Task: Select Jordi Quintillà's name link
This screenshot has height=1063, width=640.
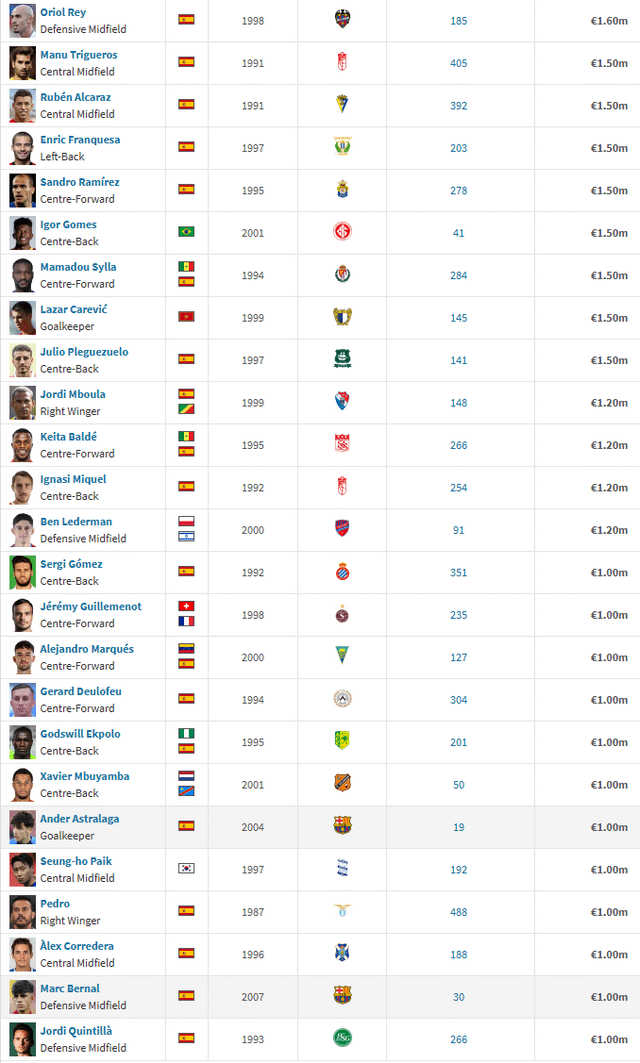Action: pyautogui.click(x=76, y=1031)
